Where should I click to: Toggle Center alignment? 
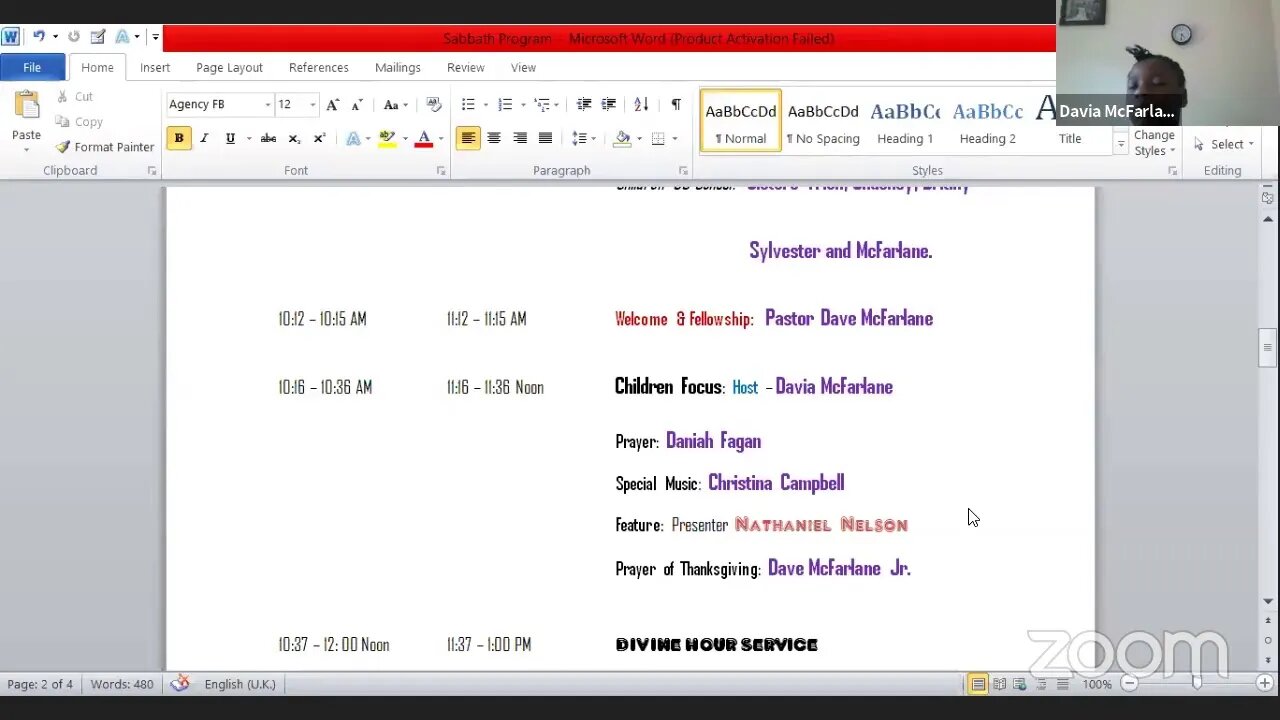[x=494, y=138]
